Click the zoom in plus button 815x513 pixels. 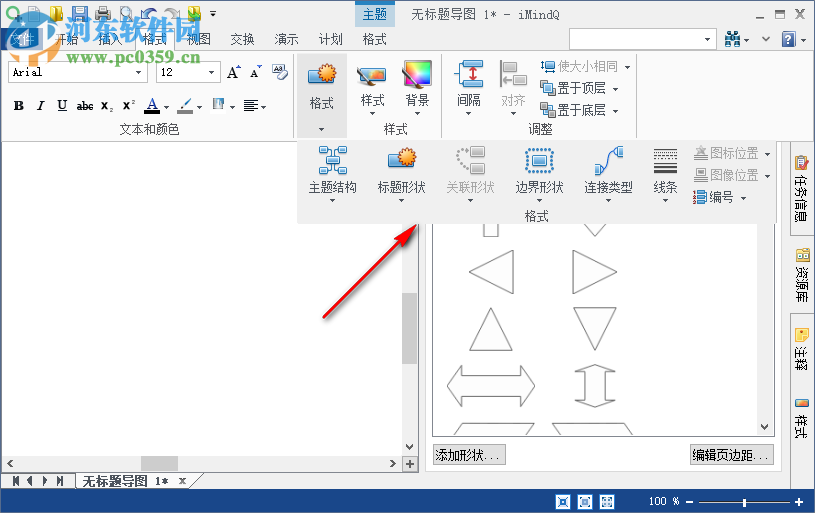[x=799, y=502]
